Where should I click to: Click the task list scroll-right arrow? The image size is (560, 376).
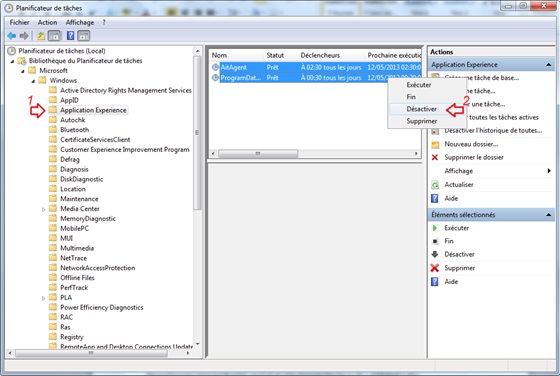click(416, 154)
